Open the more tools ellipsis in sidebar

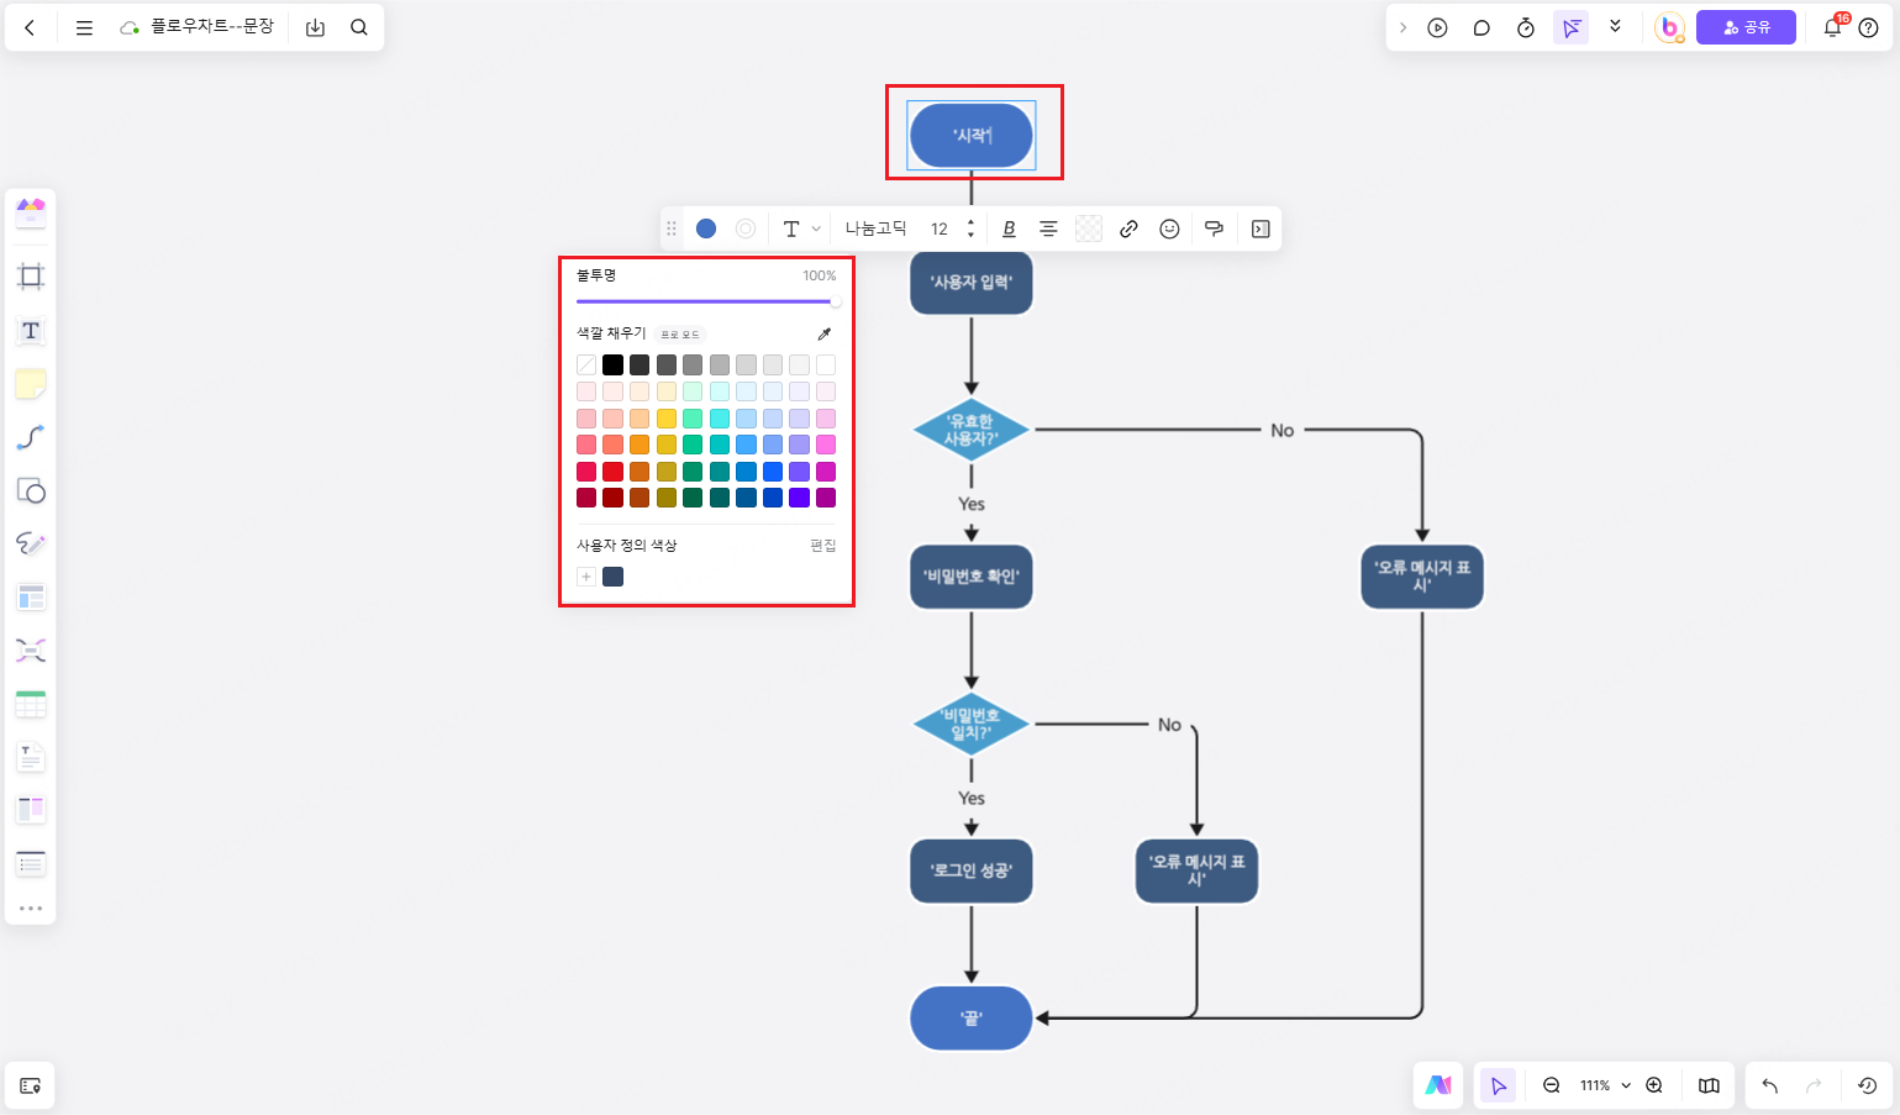(31, 908)
